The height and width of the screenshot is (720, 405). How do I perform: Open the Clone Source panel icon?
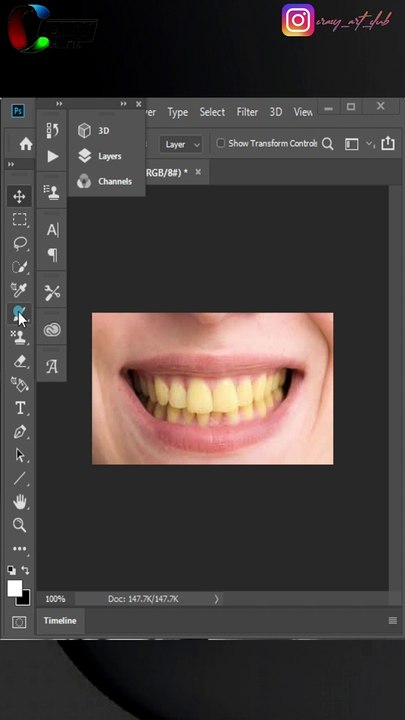(x=52, y=191)
